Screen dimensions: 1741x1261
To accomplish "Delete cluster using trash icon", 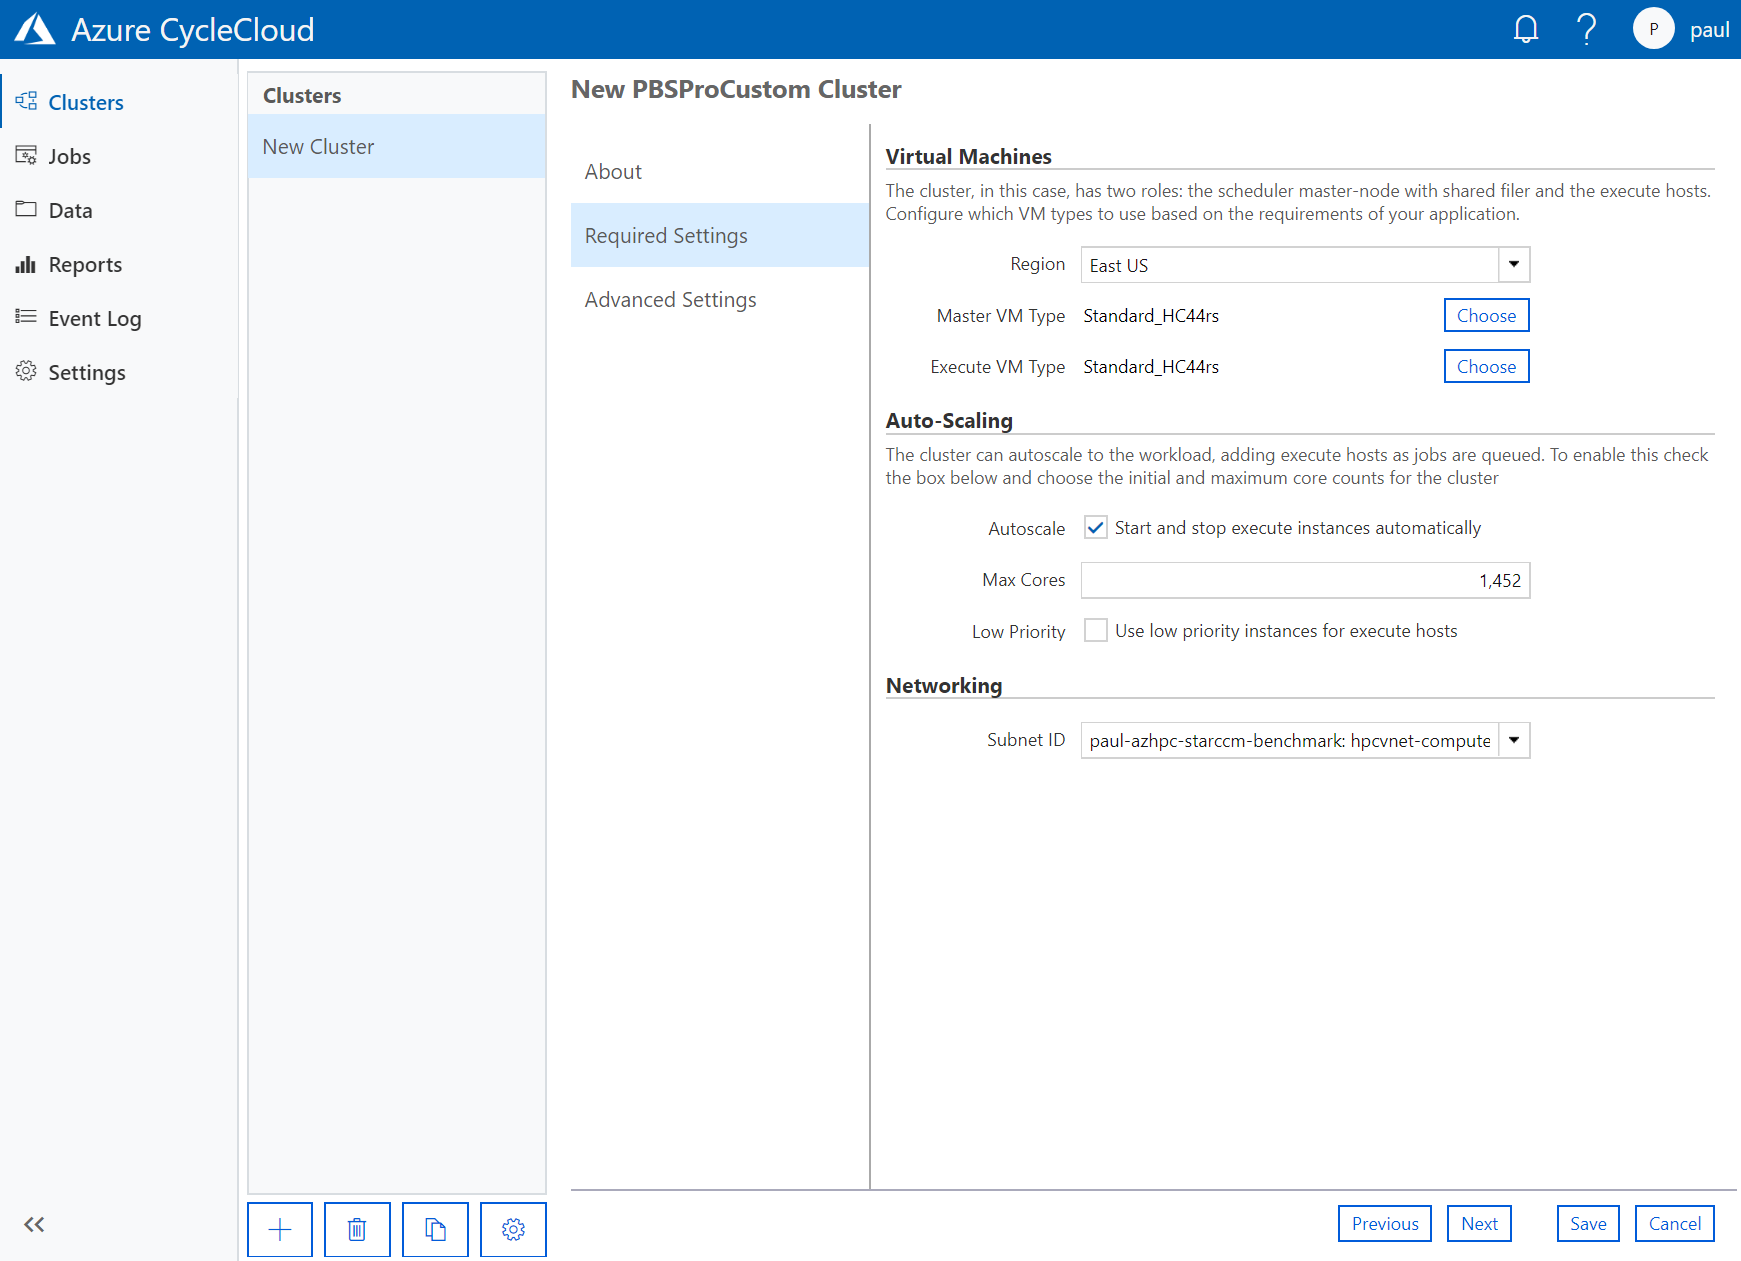I will click(x=357, y=1229).
